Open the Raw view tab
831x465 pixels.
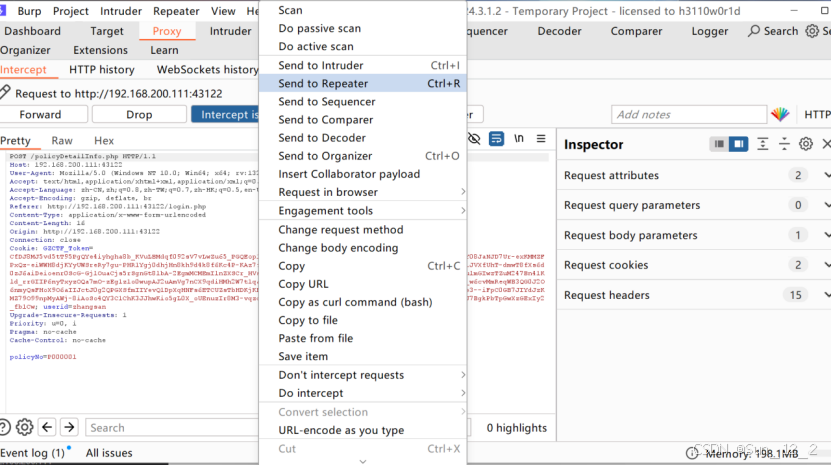(62, 141)
